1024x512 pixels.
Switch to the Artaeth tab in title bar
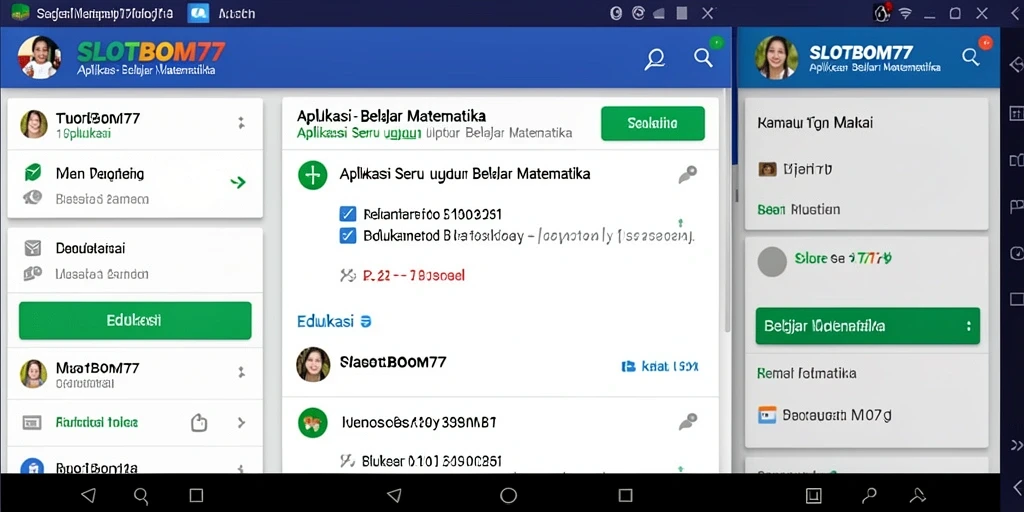(222, 13)
